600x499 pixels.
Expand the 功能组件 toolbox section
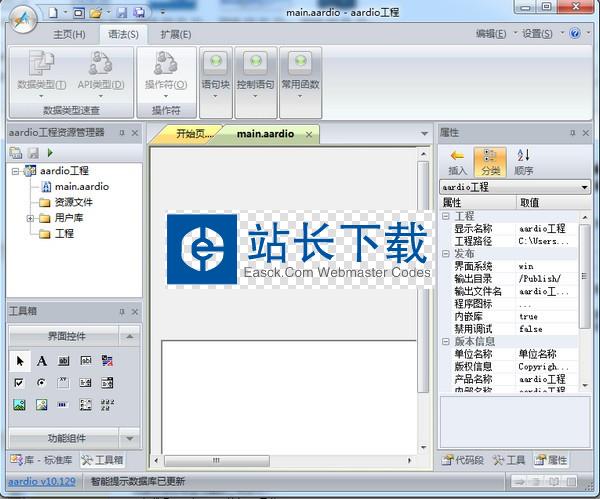130,438
